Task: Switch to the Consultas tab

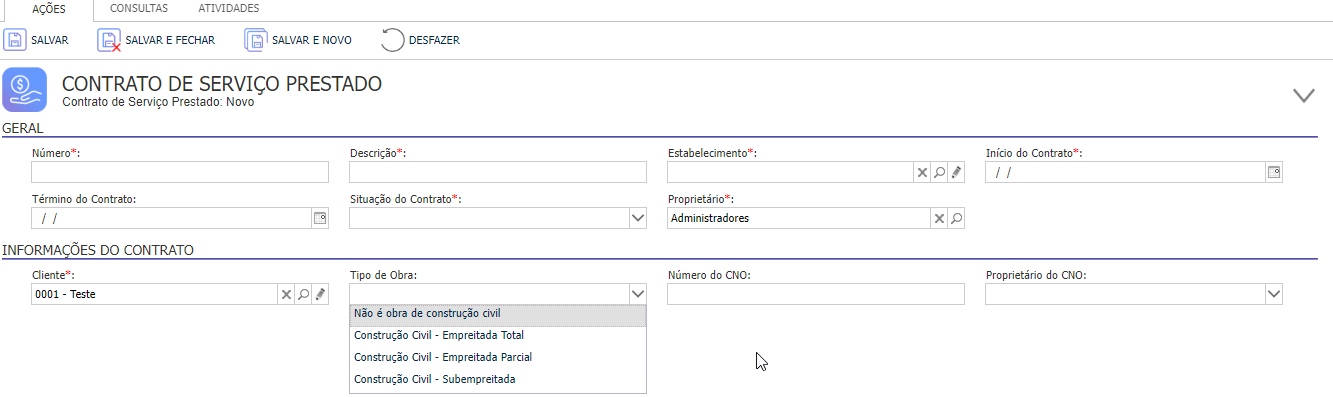Action: pyautogui.click(x=139, y=8)
